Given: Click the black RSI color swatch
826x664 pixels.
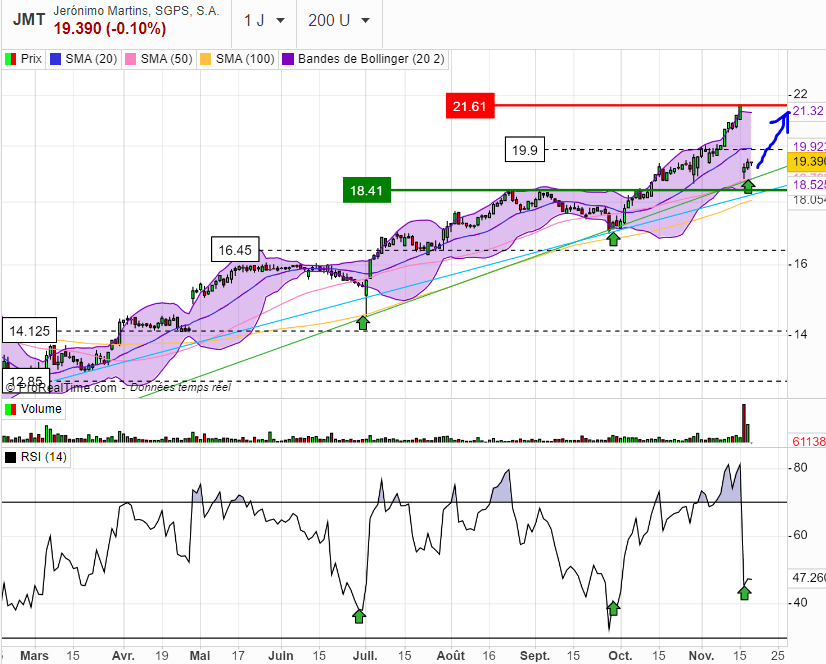Looking at the screenshot, I should point(10,457).
